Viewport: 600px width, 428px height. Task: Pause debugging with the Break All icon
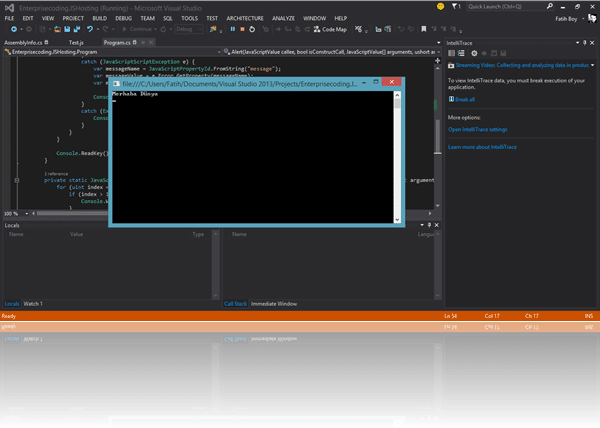point(233,29)
